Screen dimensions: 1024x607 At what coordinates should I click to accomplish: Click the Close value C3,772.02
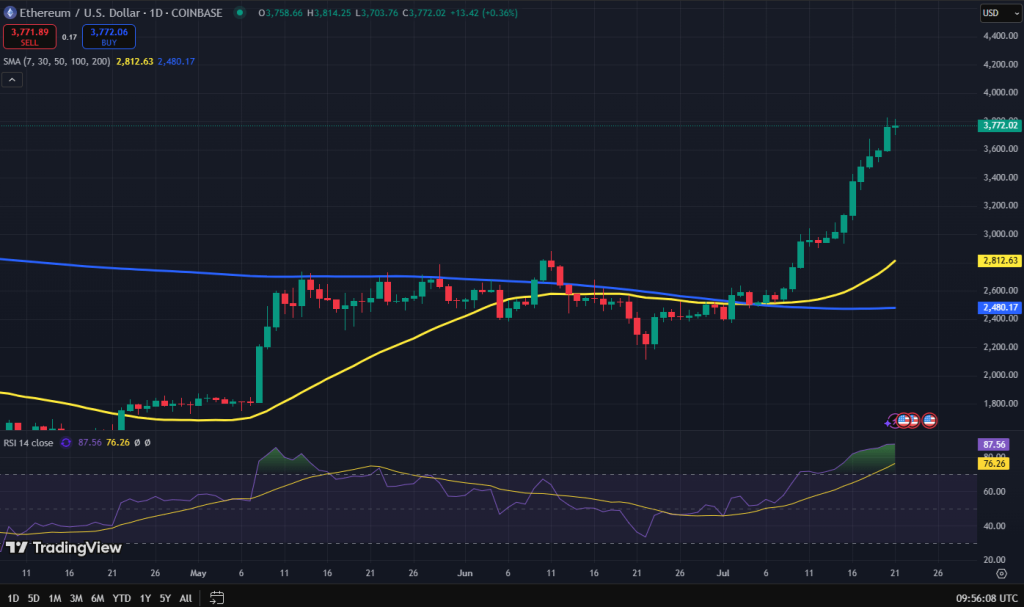point(424,13)
